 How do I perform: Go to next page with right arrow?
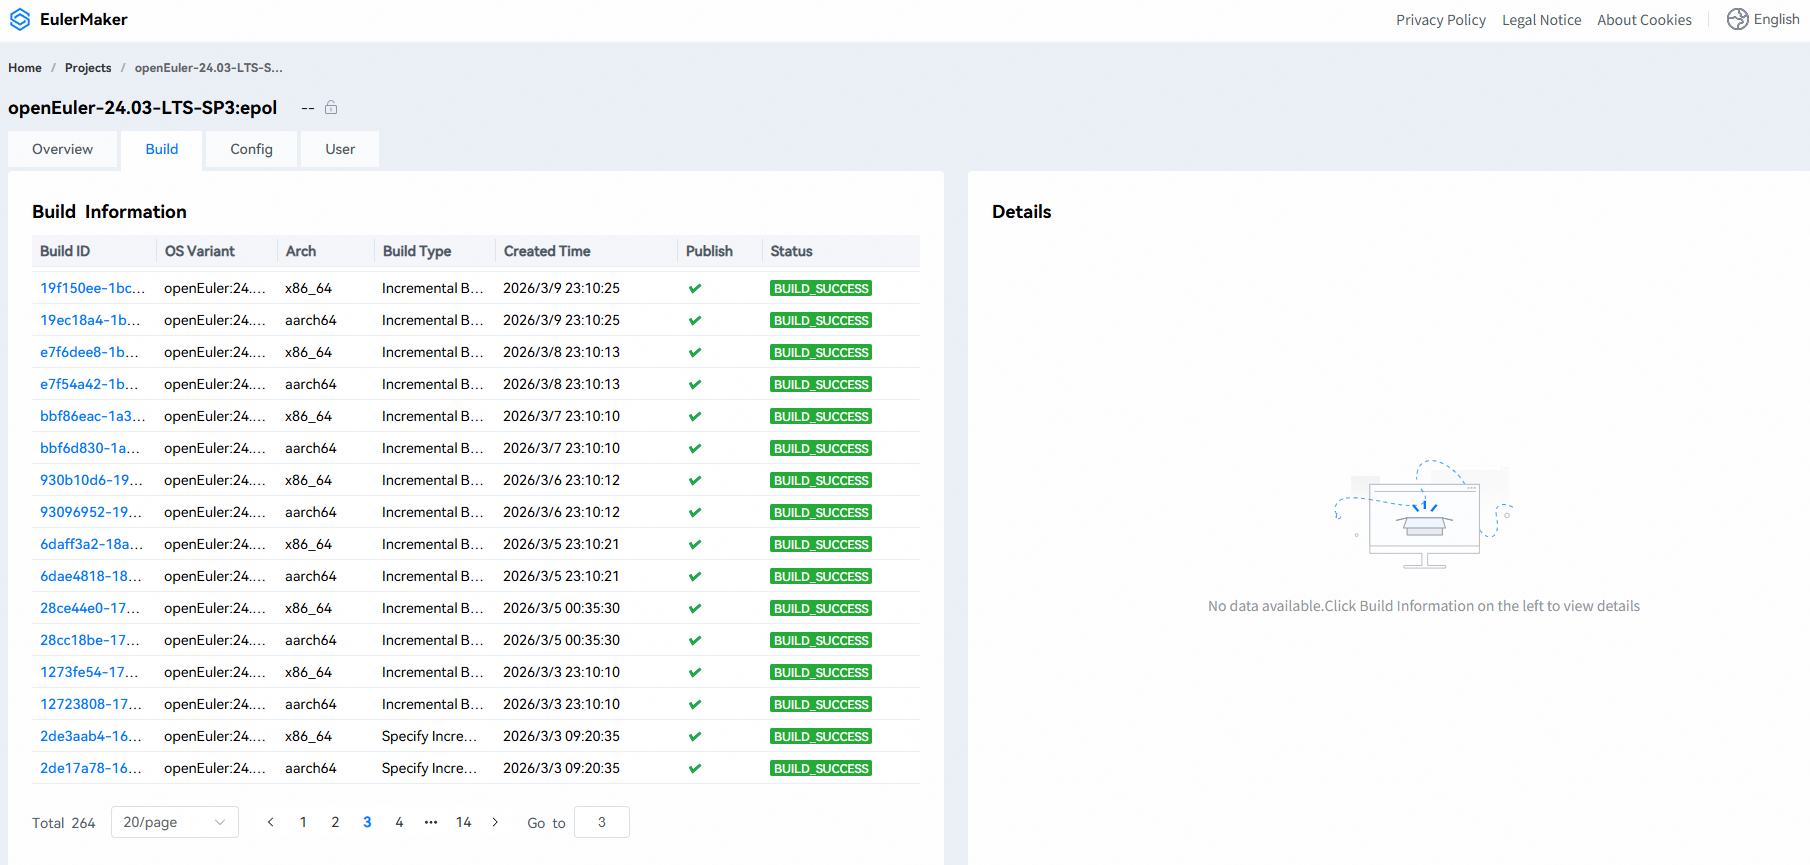(495, 822)
